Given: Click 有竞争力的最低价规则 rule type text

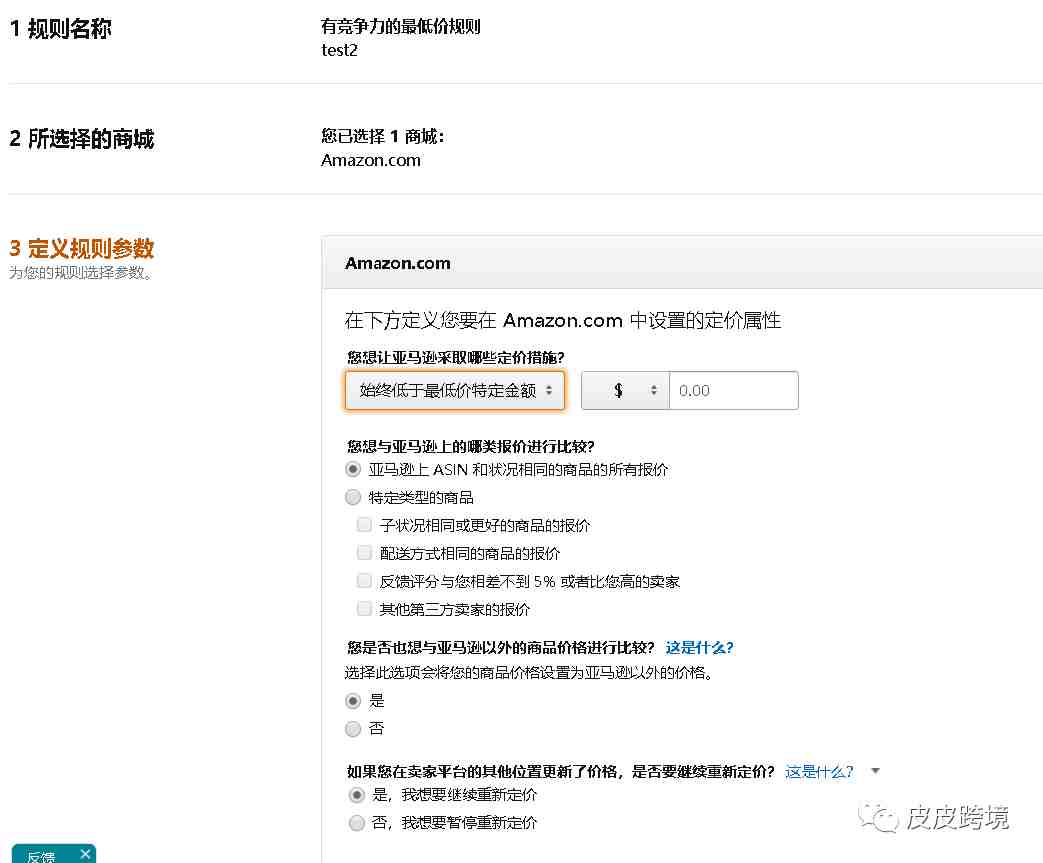Looking at the screenshot, I should (x=400, y=27).
